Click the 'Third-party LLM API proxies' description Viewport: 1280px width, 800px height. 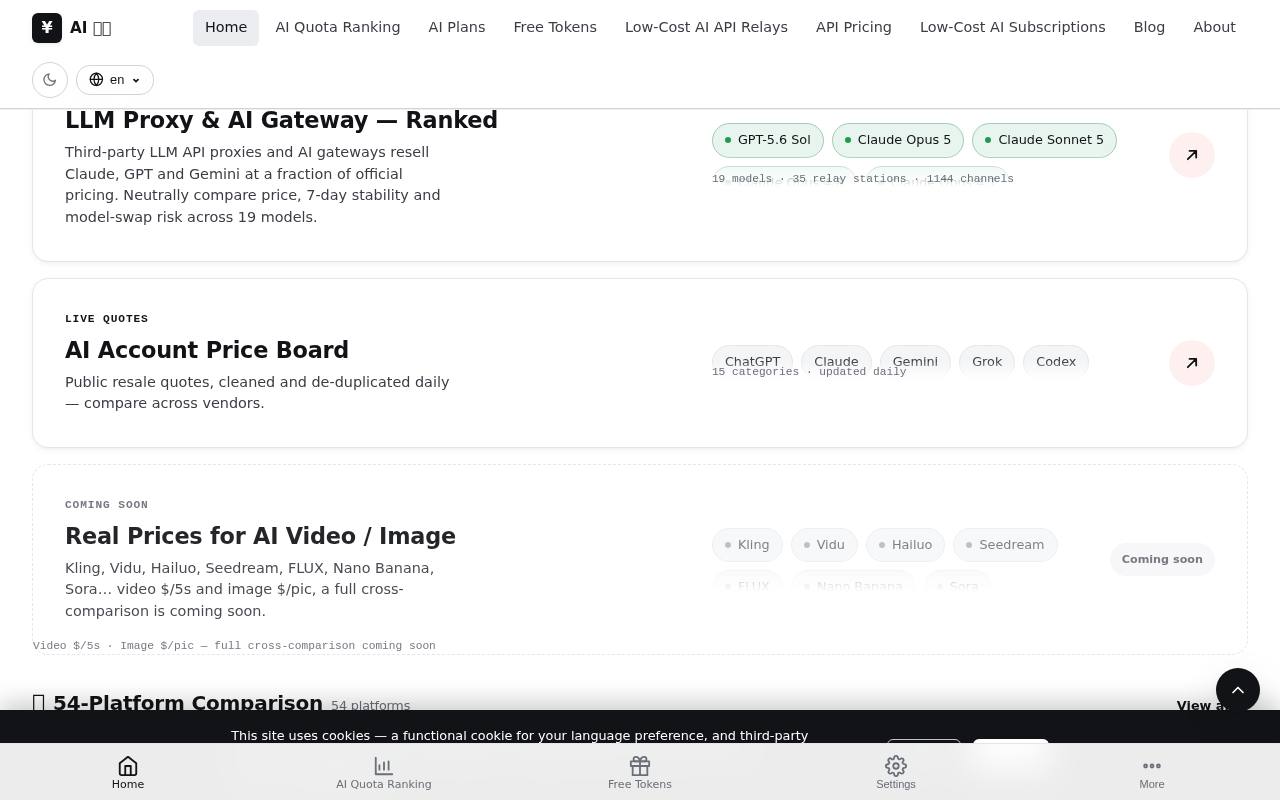253,185
